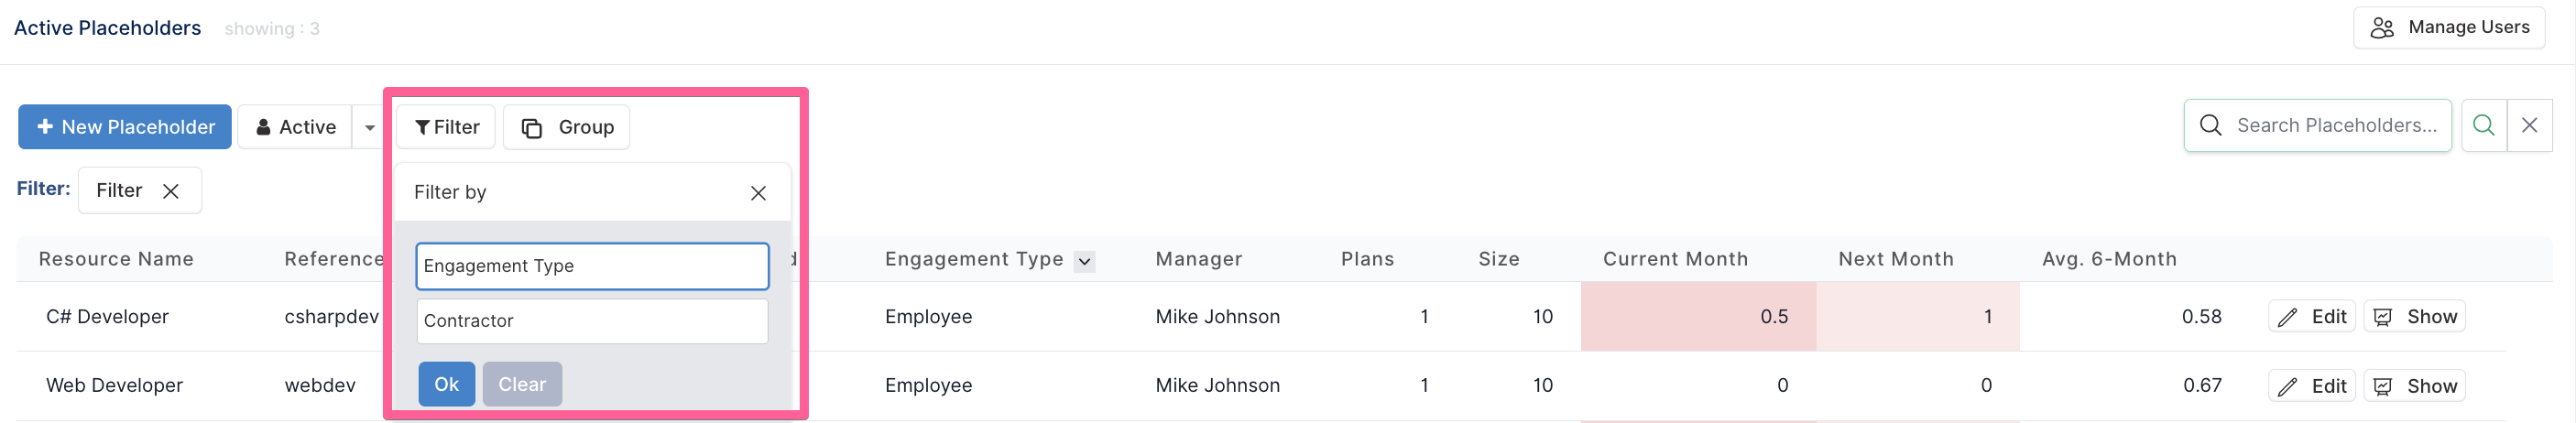Select the Engagement Type filter field
The width and height of the screenshot is (2576, 423).
(x=592, y=266)
